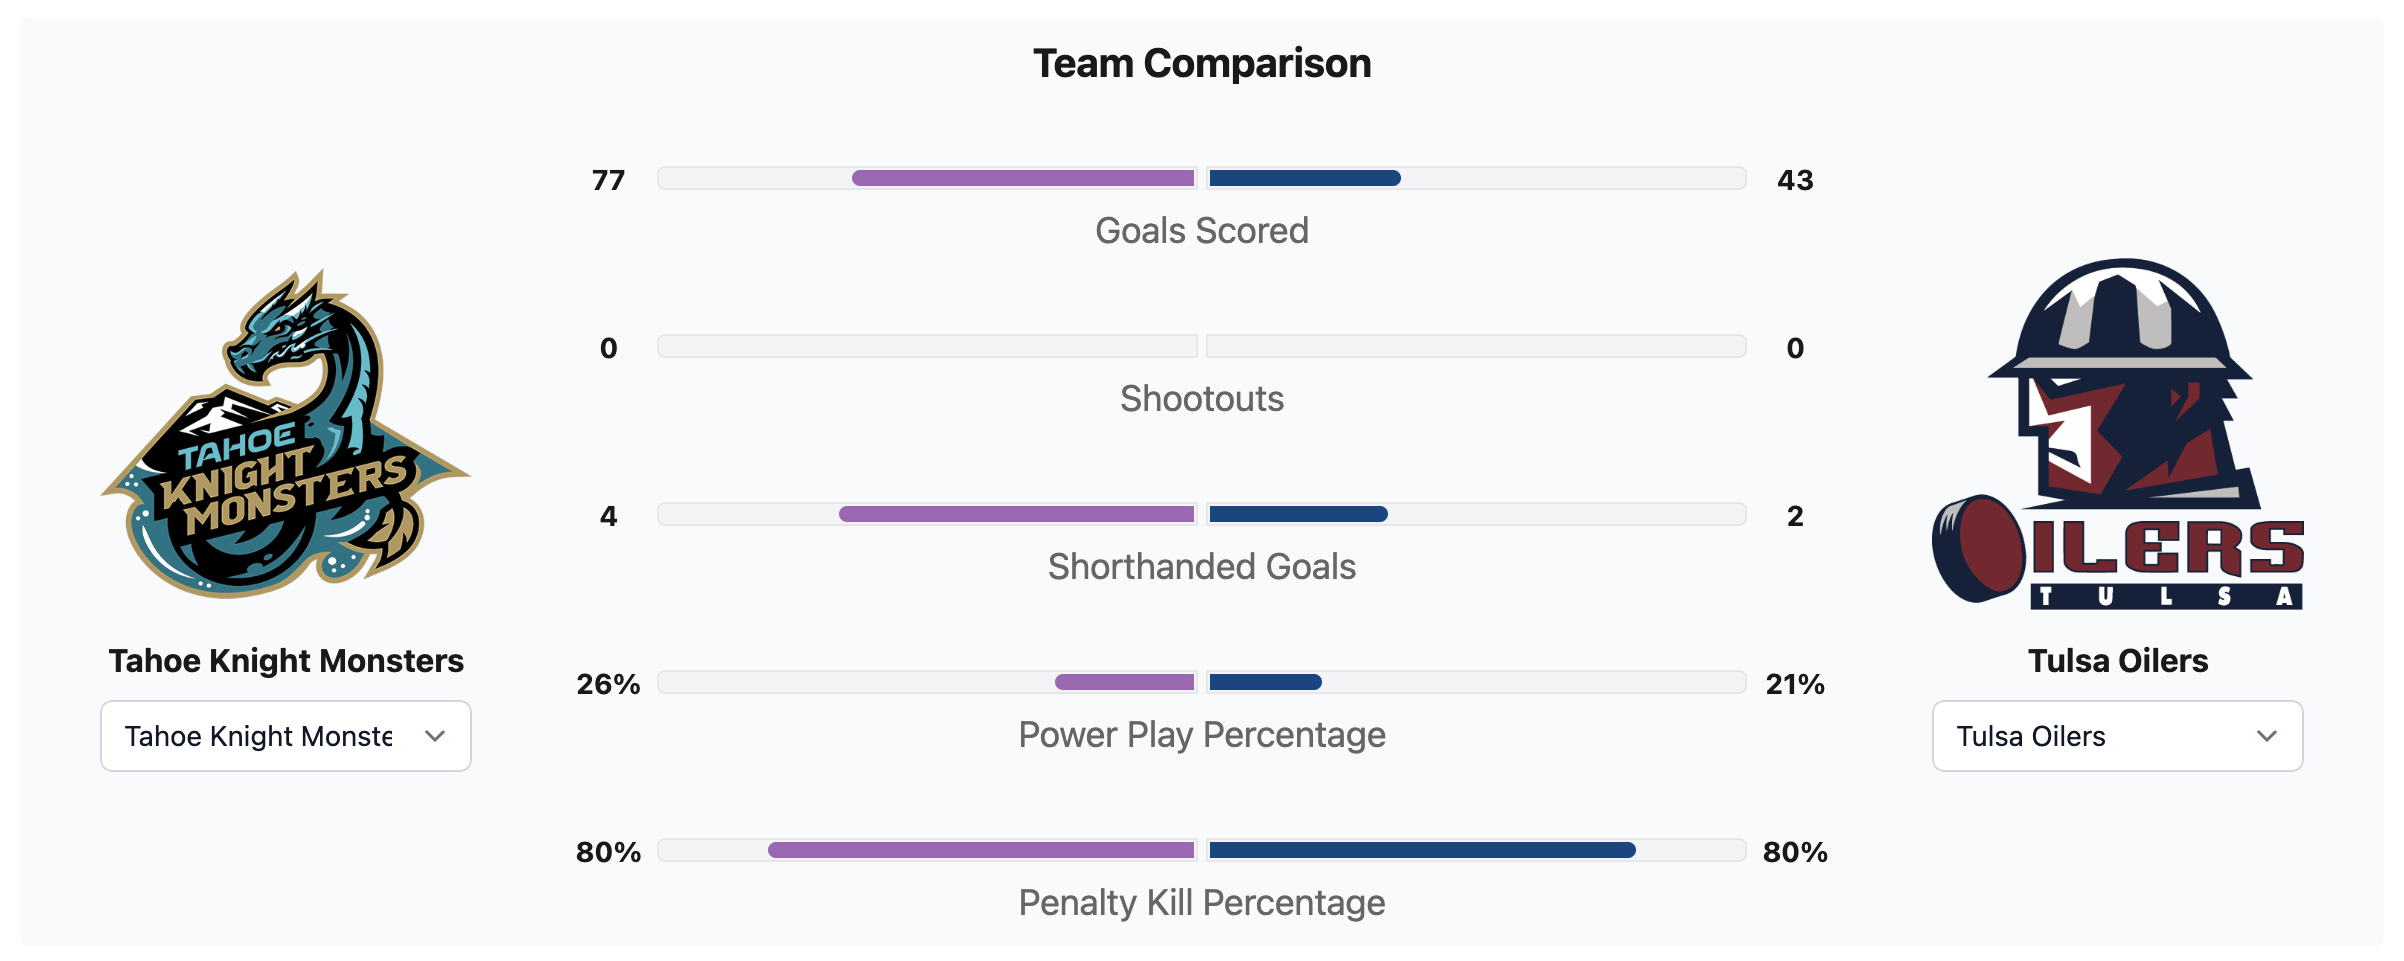
Task: Click the Penalty Kill Percentage label
Action: pyautogui.click(x=1202, y=903)
